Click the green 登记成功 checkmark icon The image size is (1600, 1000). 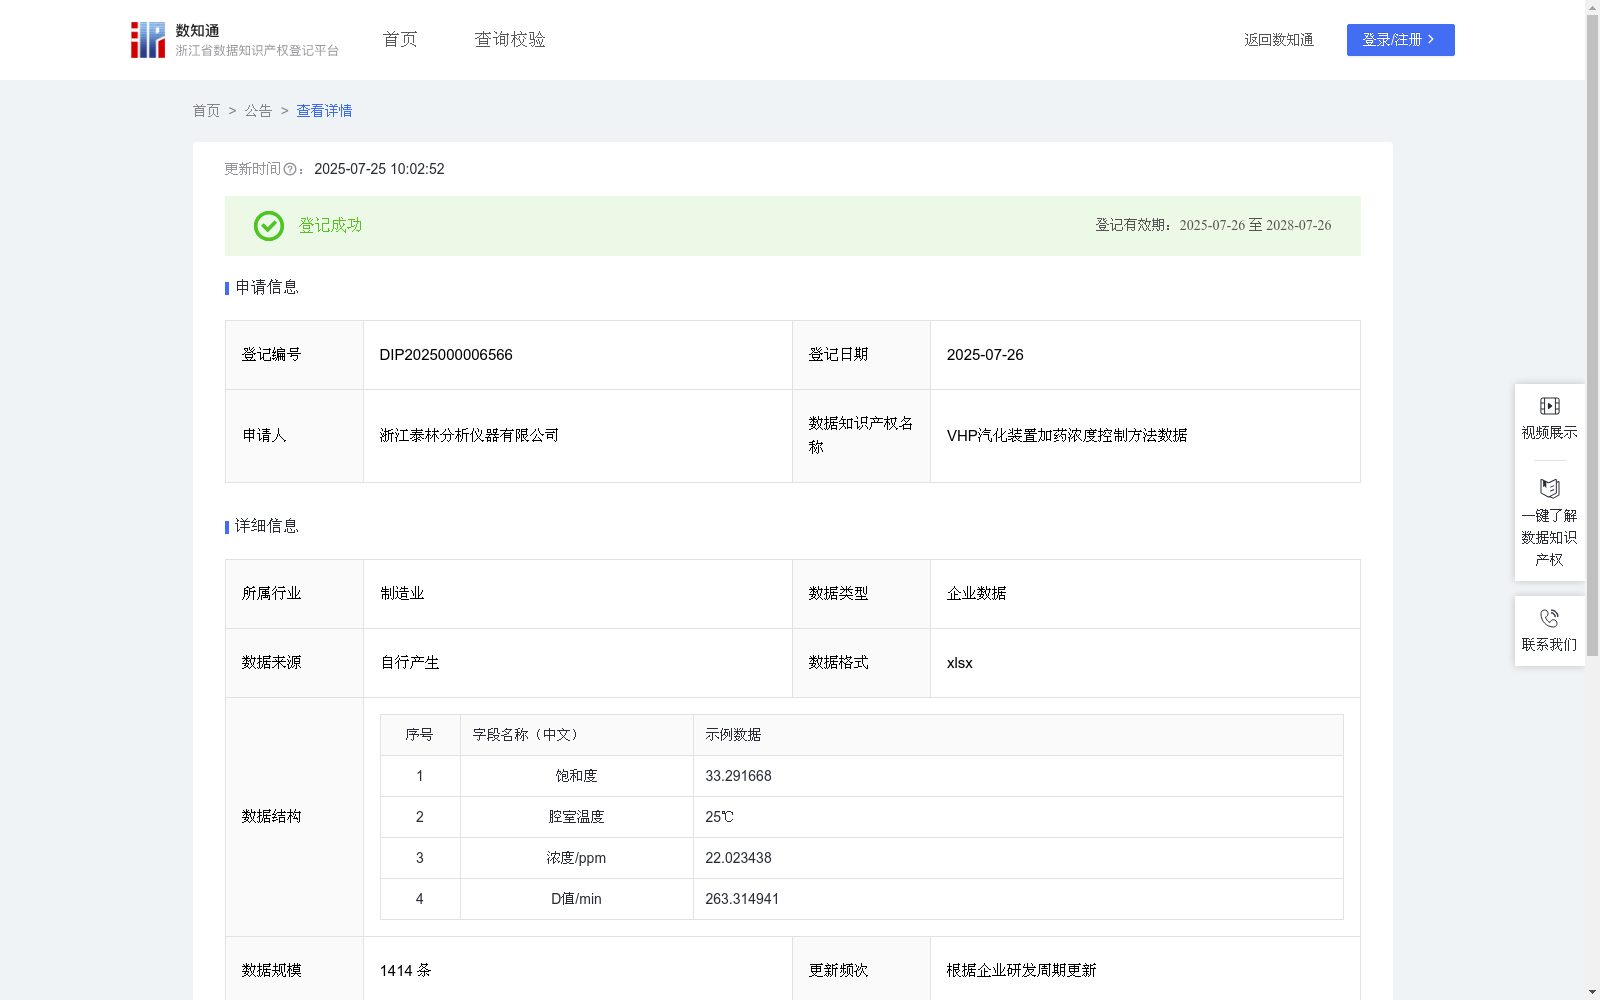point(269,226)
